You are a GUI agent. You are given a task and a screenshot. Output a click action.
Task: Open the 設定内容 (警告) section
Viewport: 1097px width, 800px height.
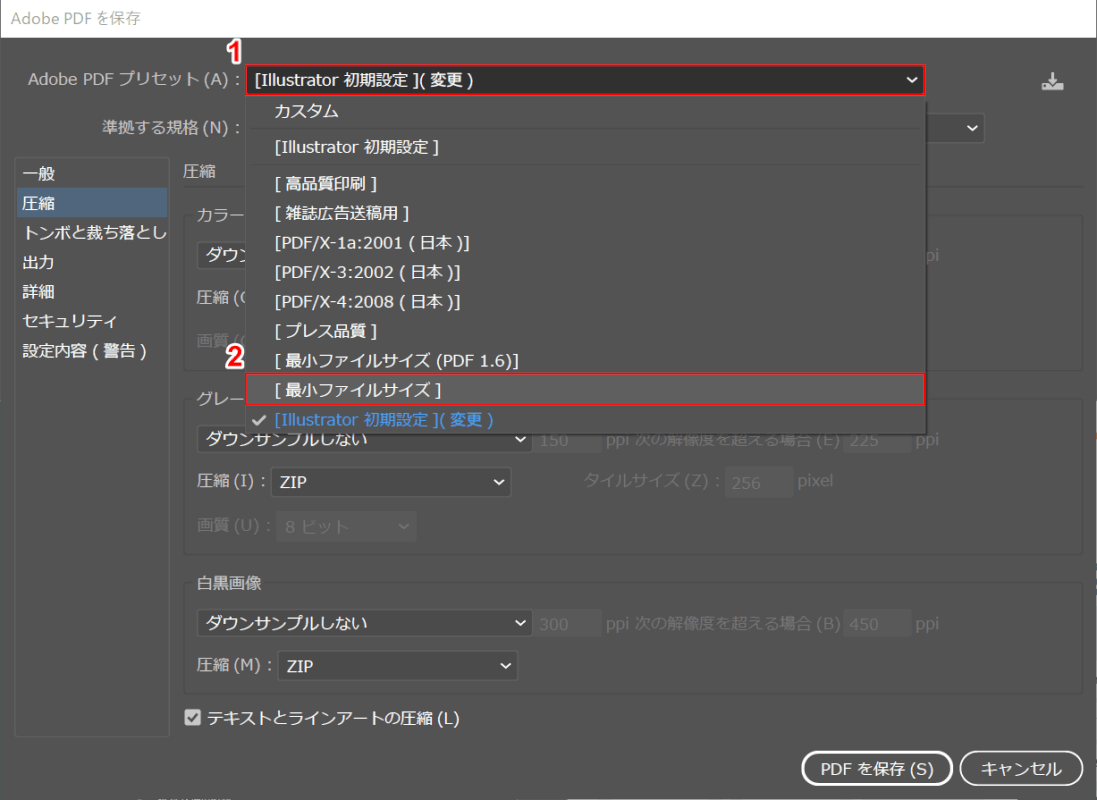point(92,351)
